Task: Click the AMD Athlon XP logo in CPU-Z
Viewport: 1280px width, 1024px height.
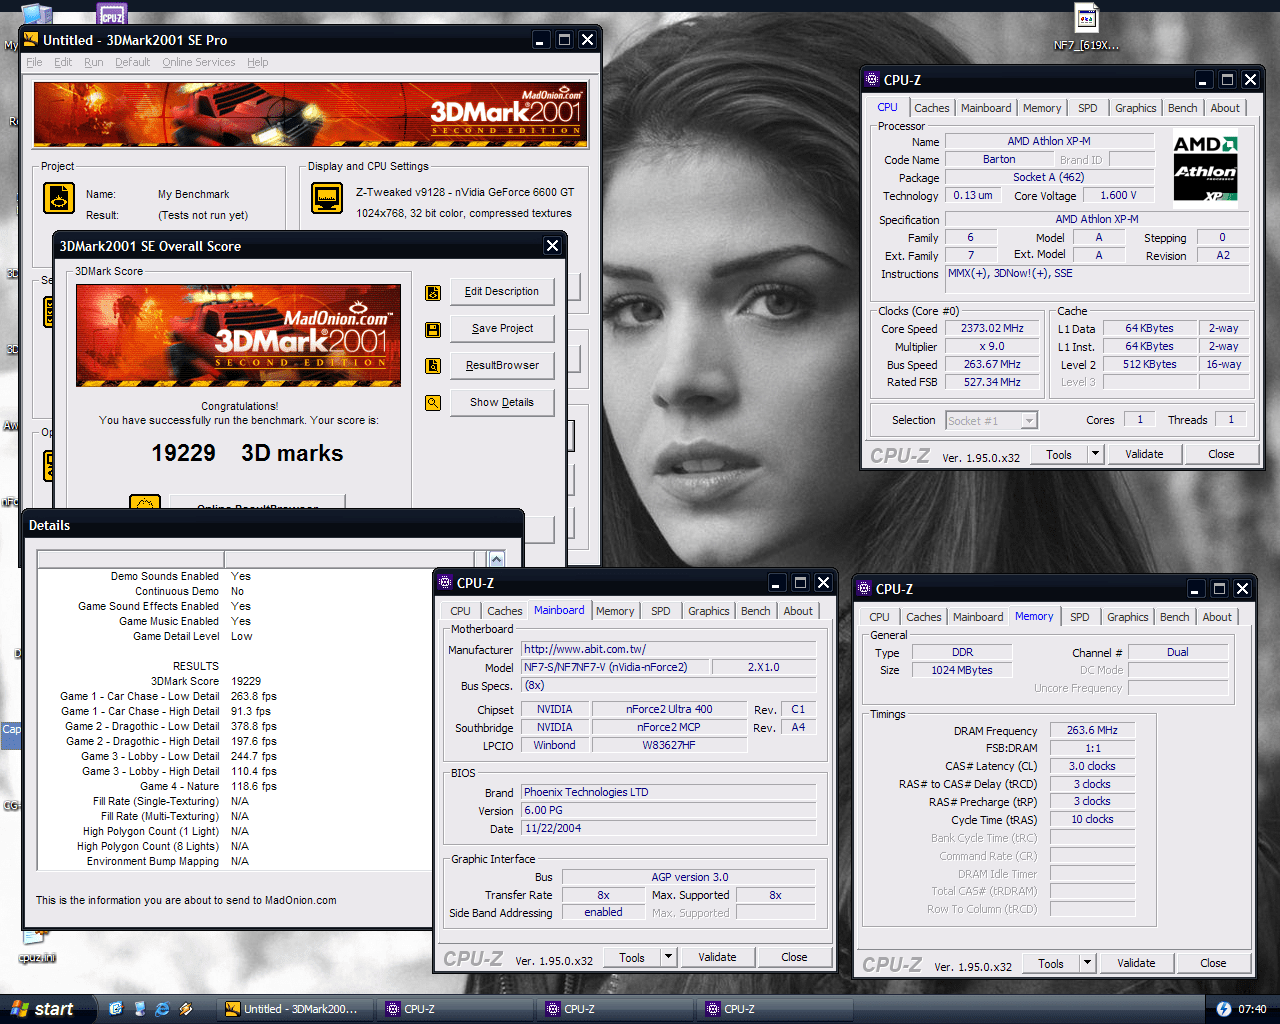Action: coord(1205,167)
